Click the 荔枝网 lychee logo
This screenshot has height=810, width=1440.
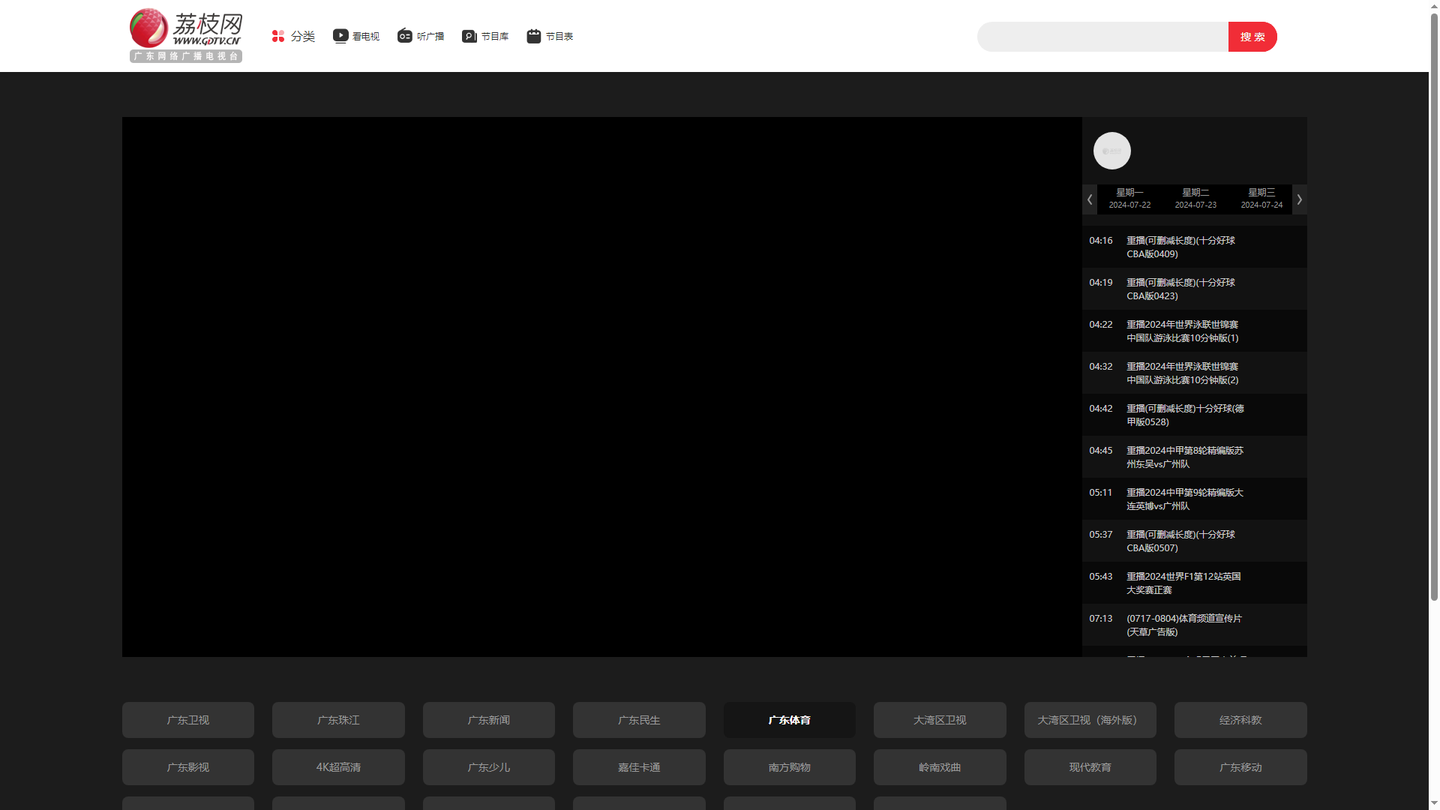click(186, 36)
